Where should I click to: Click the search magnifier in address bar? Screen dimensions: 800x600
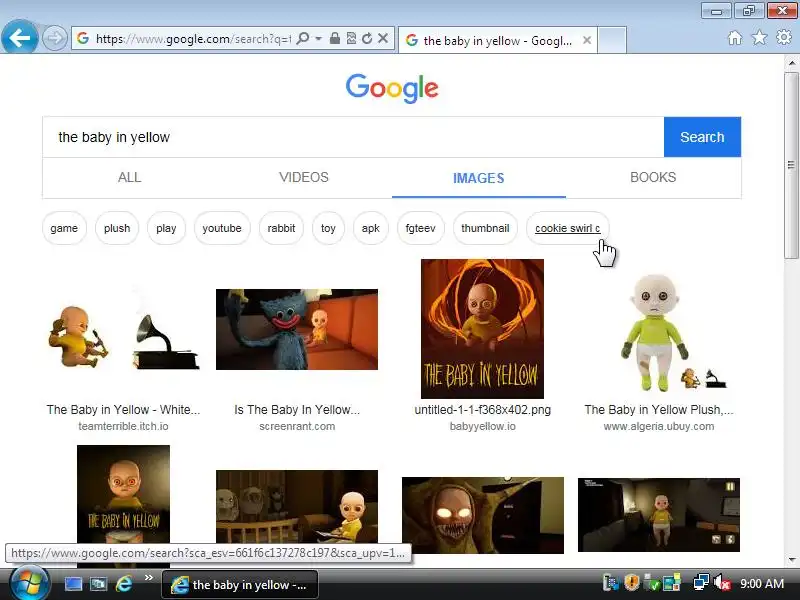click(x=303, y=38)
